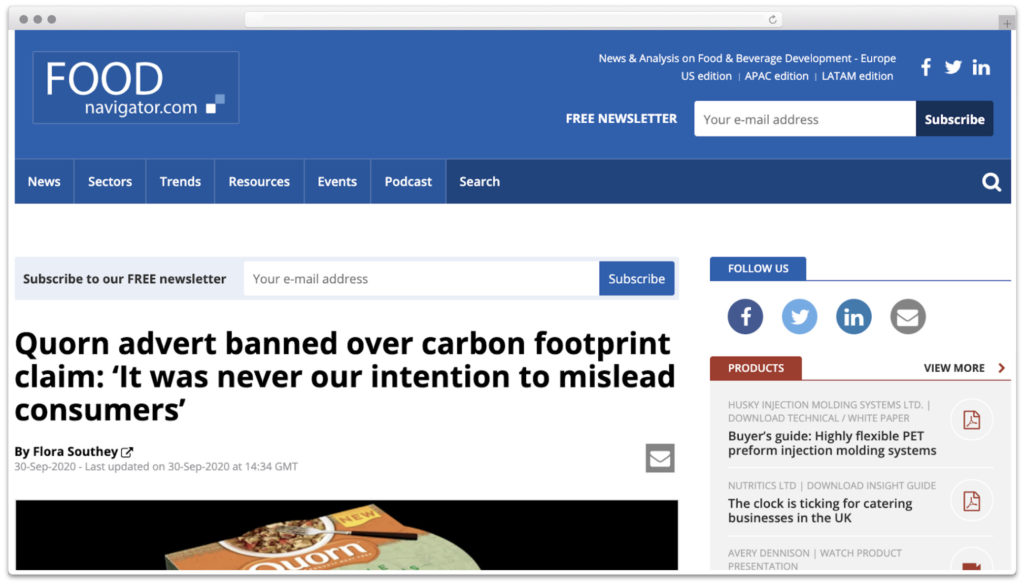
Task: Click the browser reload icon in address bar
Action: coord(773,20)
